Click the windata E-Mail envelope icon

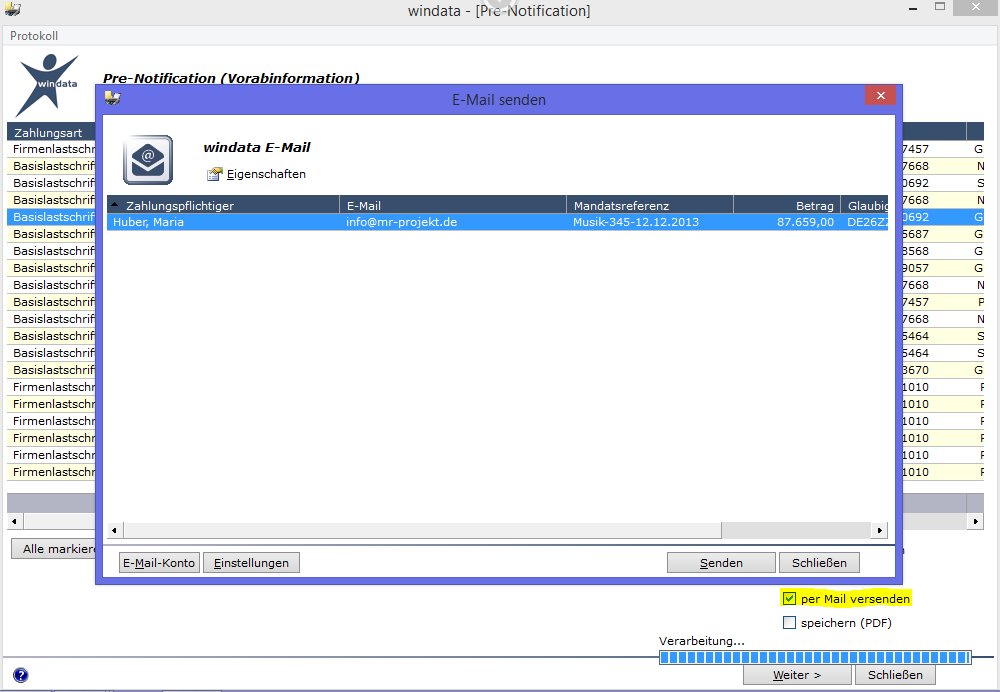(x=148, y=159)
